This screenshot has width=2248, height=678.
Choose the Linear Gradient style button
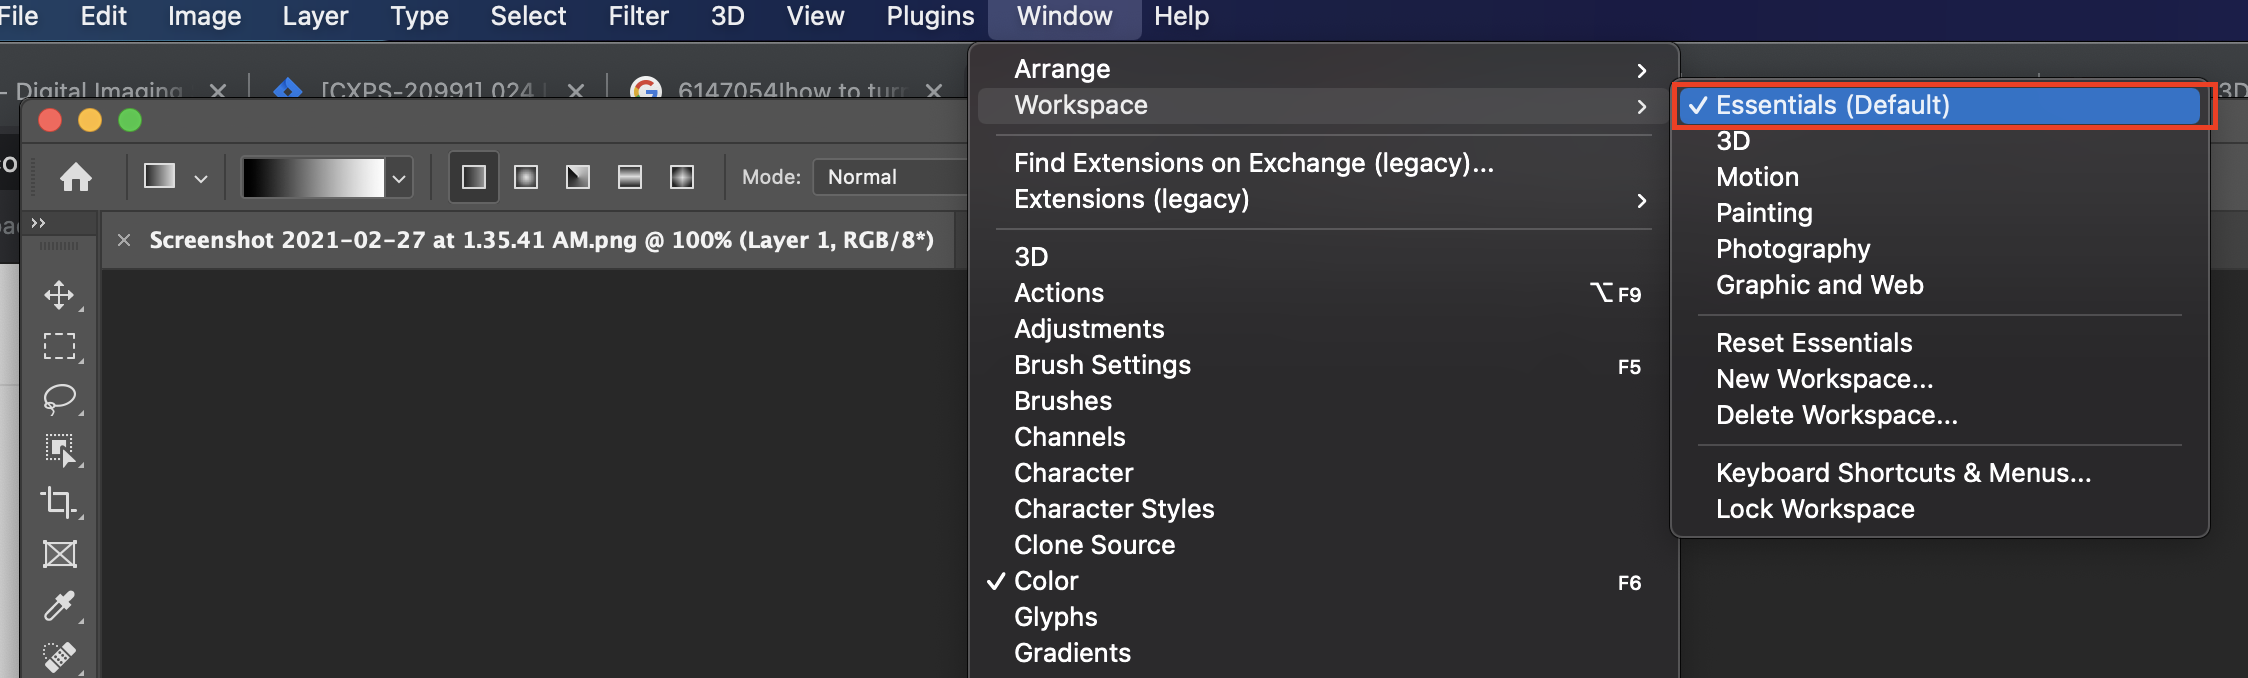474,178
